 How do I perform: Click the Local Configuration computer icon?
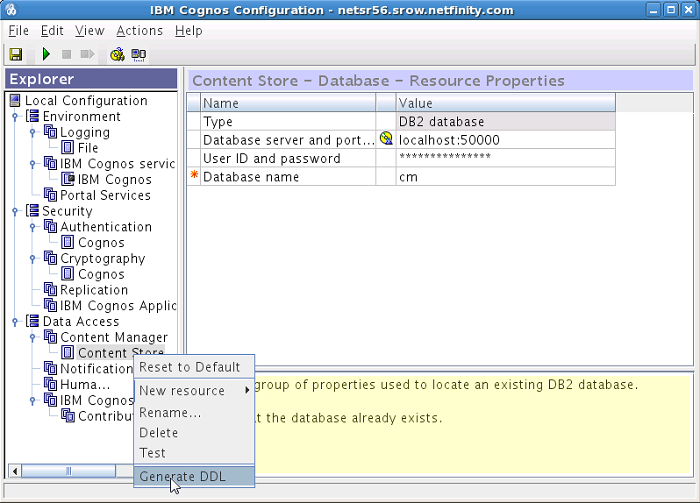tap(15, 100)
